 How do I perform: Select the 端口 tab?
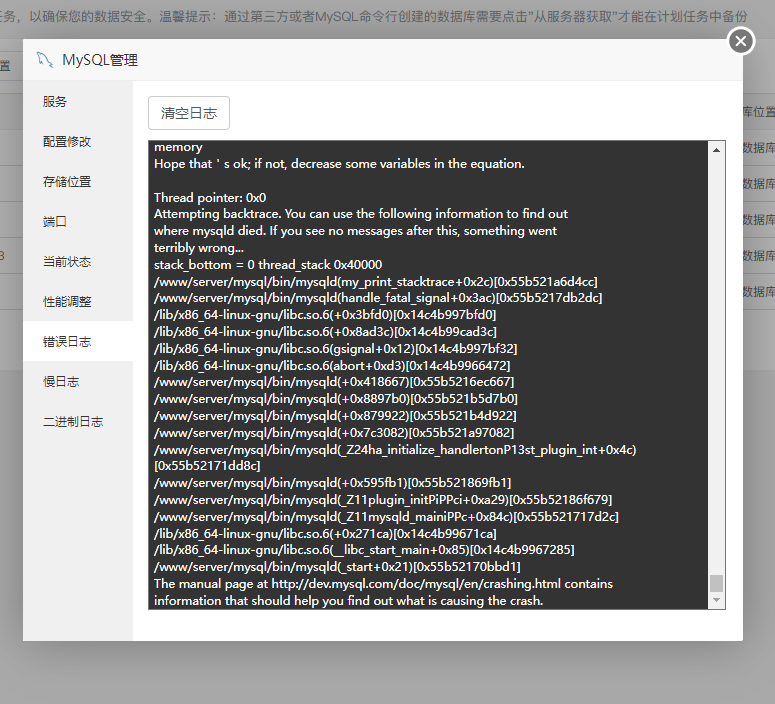(x=78, y=221)
